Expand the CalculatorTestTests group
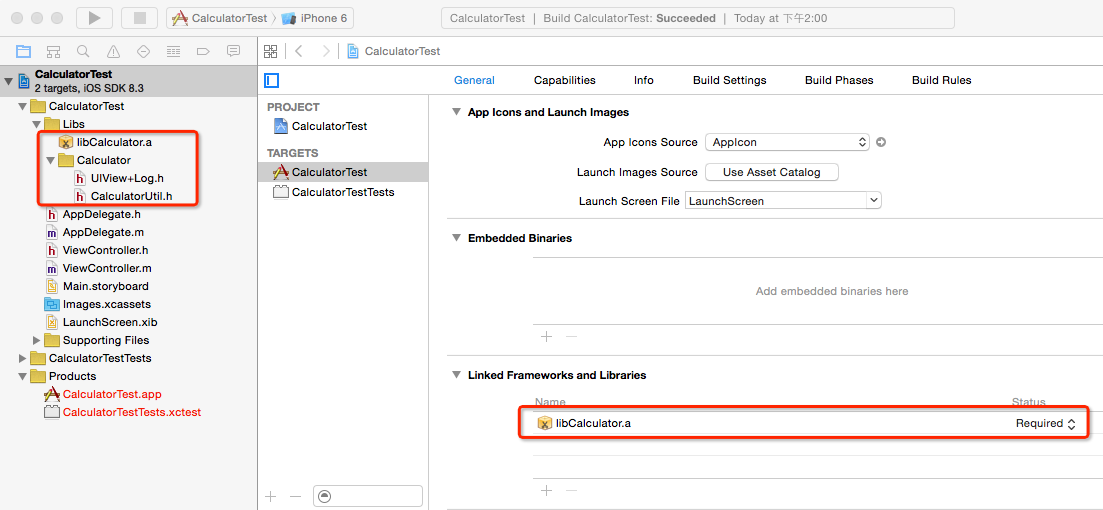Screen dimensions: 1103x510 (23, 358)
